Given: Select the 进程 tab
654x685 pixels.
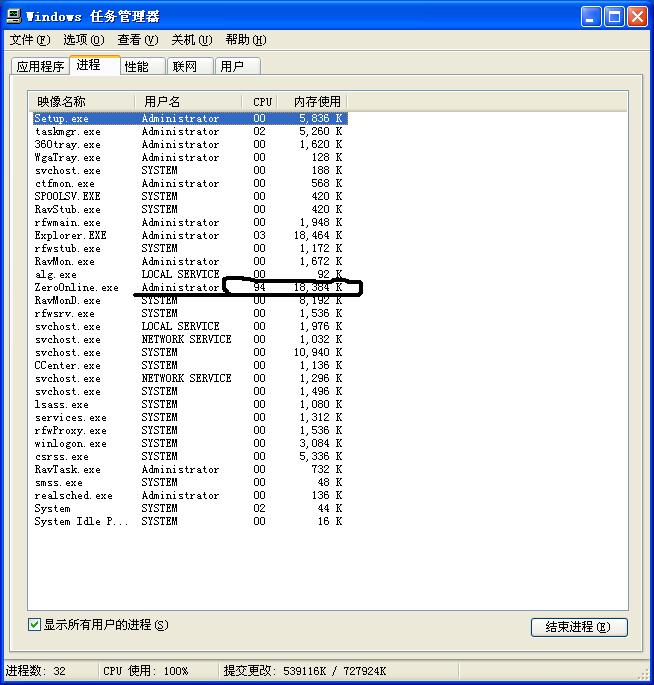Looking at the screenshot, I should (95, 65).
